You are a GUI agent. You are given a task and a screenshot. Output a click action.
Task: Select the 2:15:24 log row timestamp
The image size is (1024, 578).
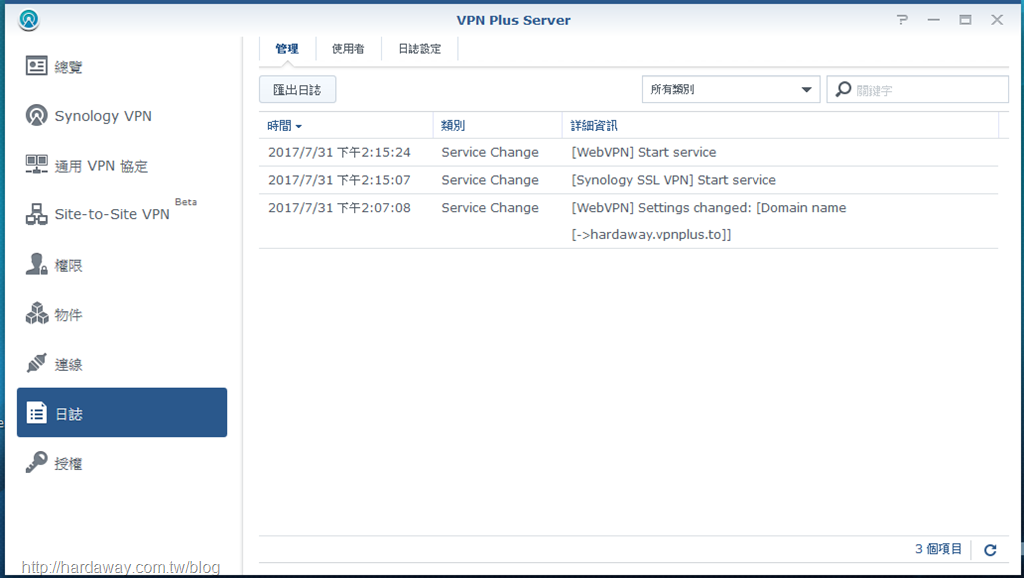pyautogui.click(x=339, y=152)
